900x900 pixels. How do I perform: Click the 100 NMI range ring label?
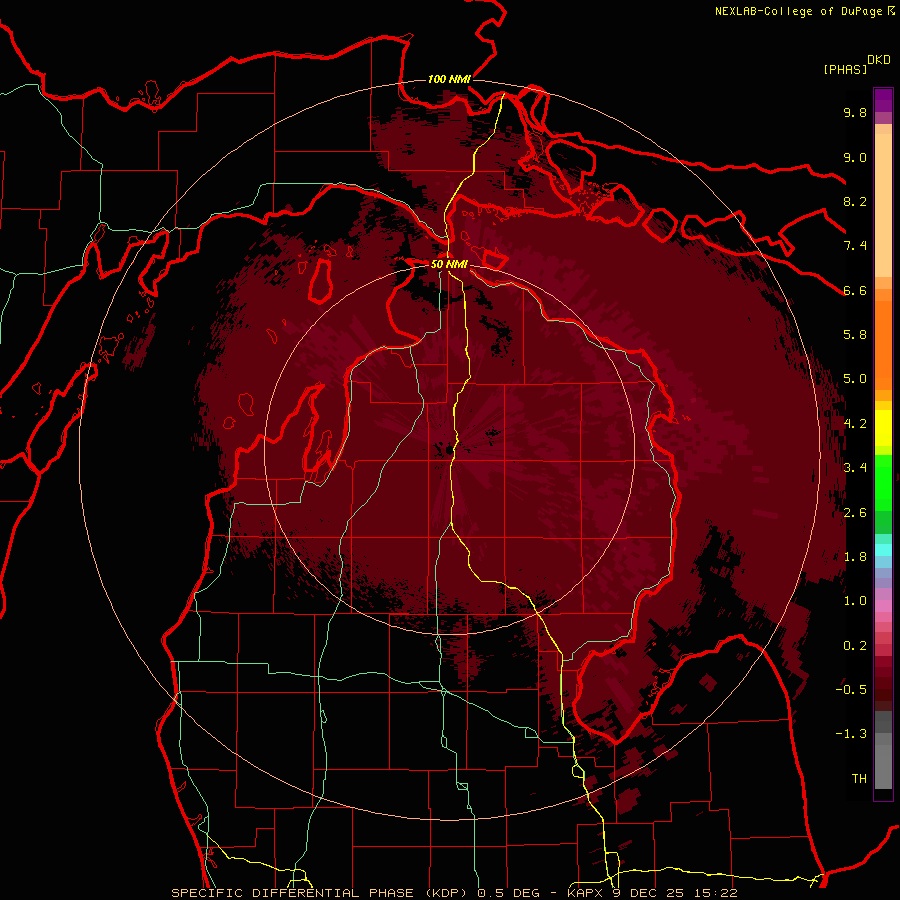coord(449,79)
